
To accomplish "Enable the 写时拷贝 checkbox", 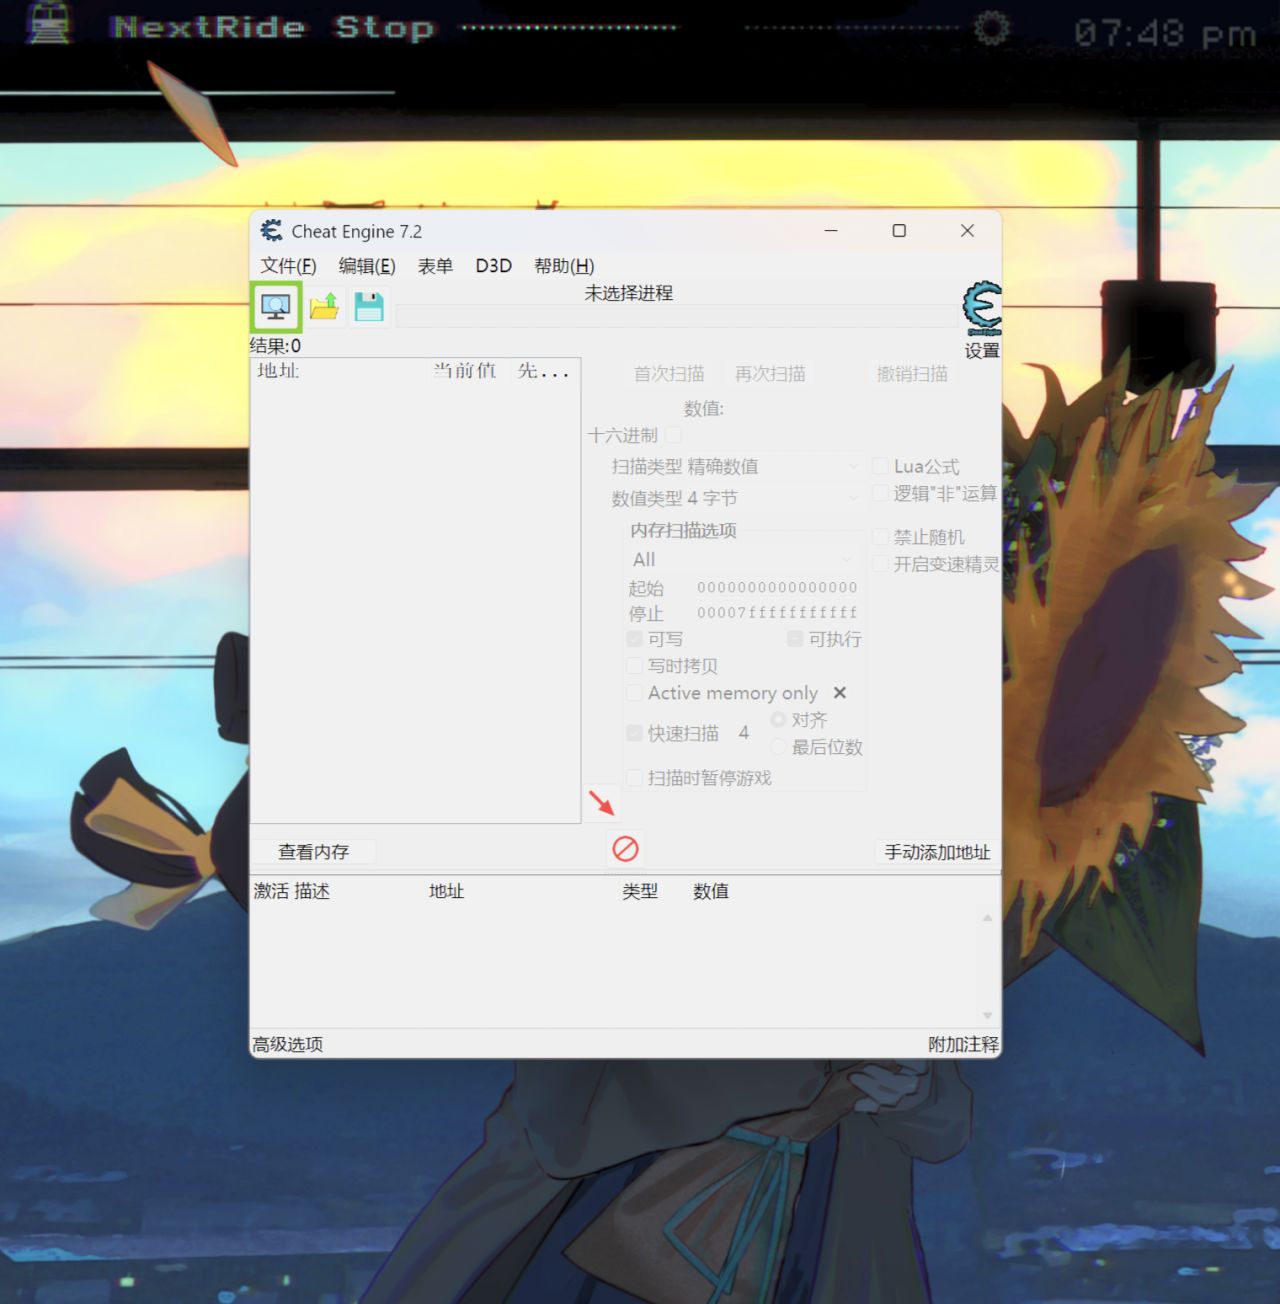I will tap(634, 666).
